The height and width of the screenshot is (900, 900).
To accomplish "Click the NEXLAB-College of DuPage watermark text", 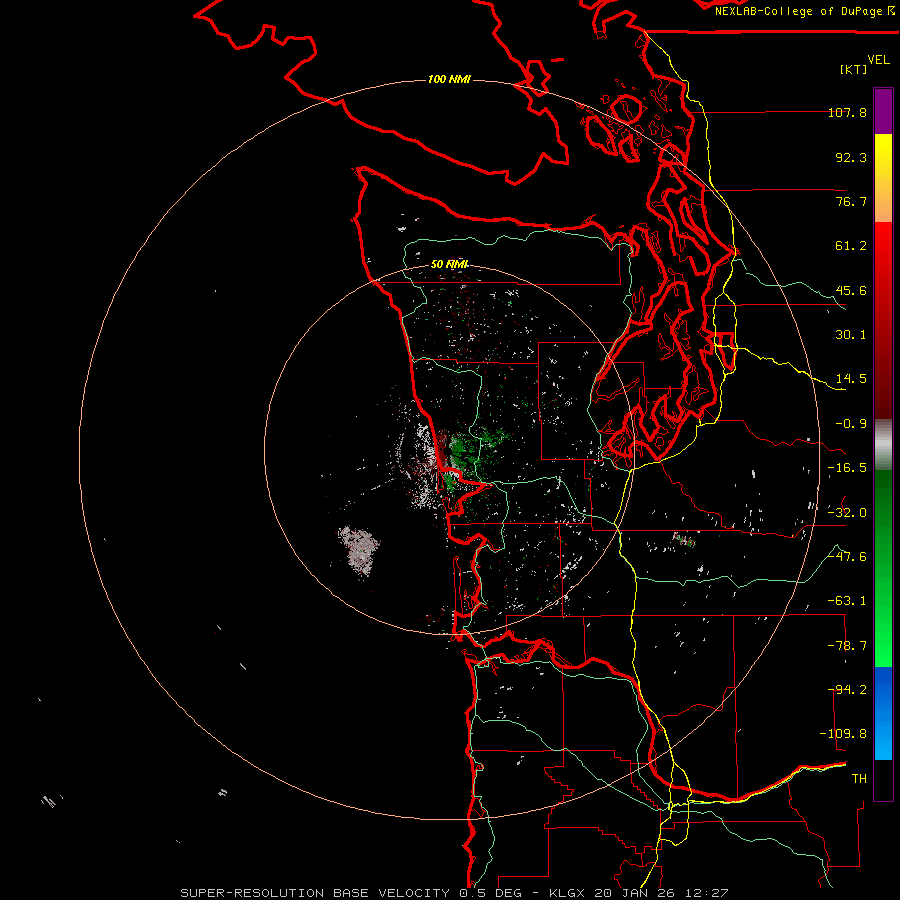I will click(x=804, y=11).
